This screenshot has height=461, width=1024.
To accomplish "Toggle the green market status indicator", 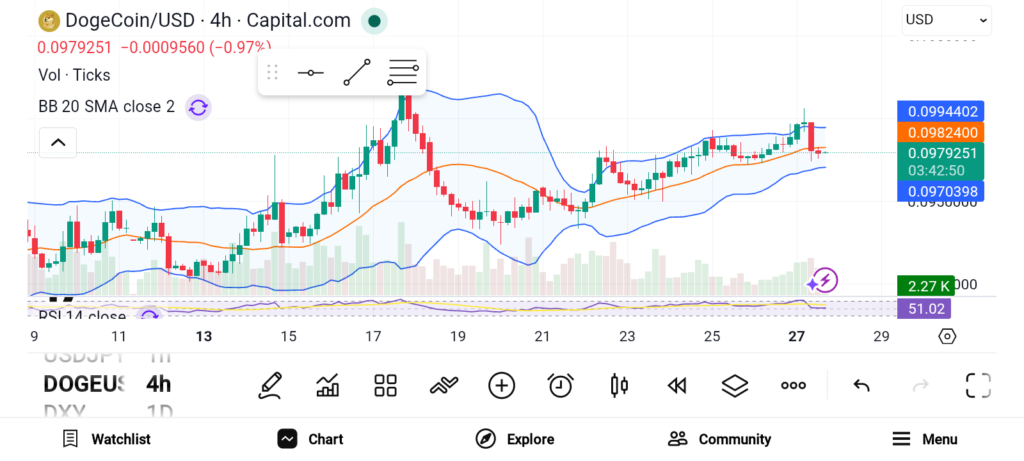I will [x=374, y=20].
